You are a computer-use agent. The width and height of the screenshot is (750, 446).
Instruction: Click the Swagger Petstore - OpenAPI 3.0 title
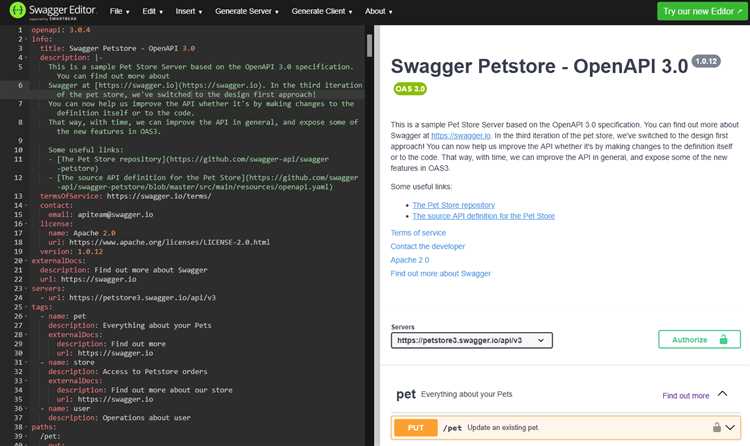[x=540, y=67]
